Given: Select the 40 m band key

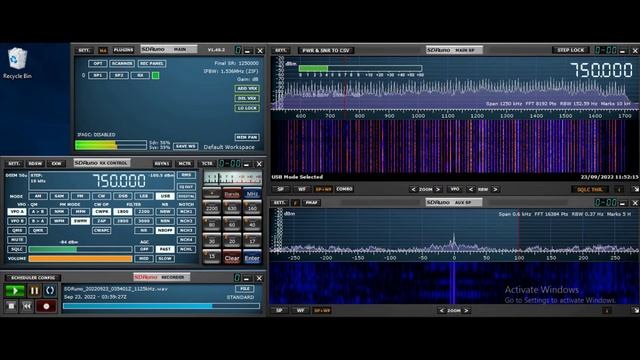Looking at the screenshot, I should 252,224.
